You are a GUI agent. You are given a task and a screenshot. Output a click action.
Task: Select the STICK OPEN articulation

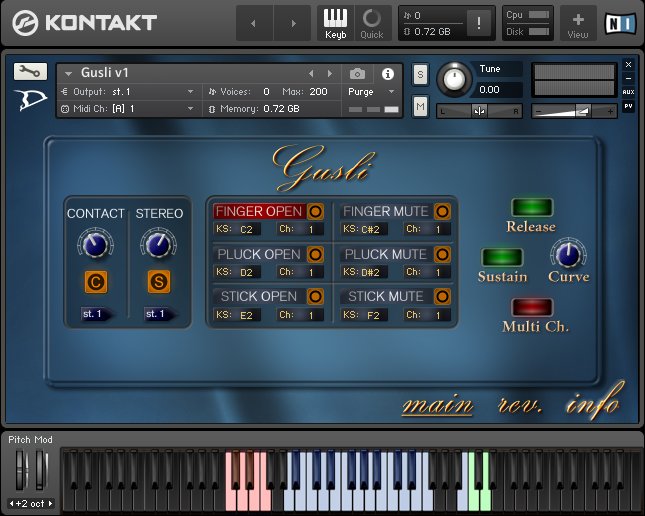pyautogui.click(x=259, y=296)
